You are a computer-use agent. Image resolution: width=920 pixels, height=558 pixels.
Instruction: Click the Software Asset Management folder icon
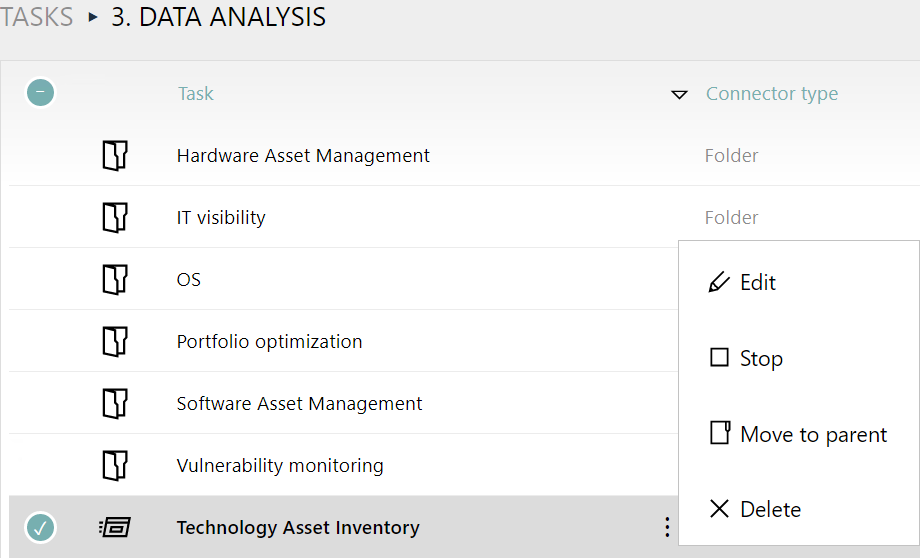pos(116,404)
